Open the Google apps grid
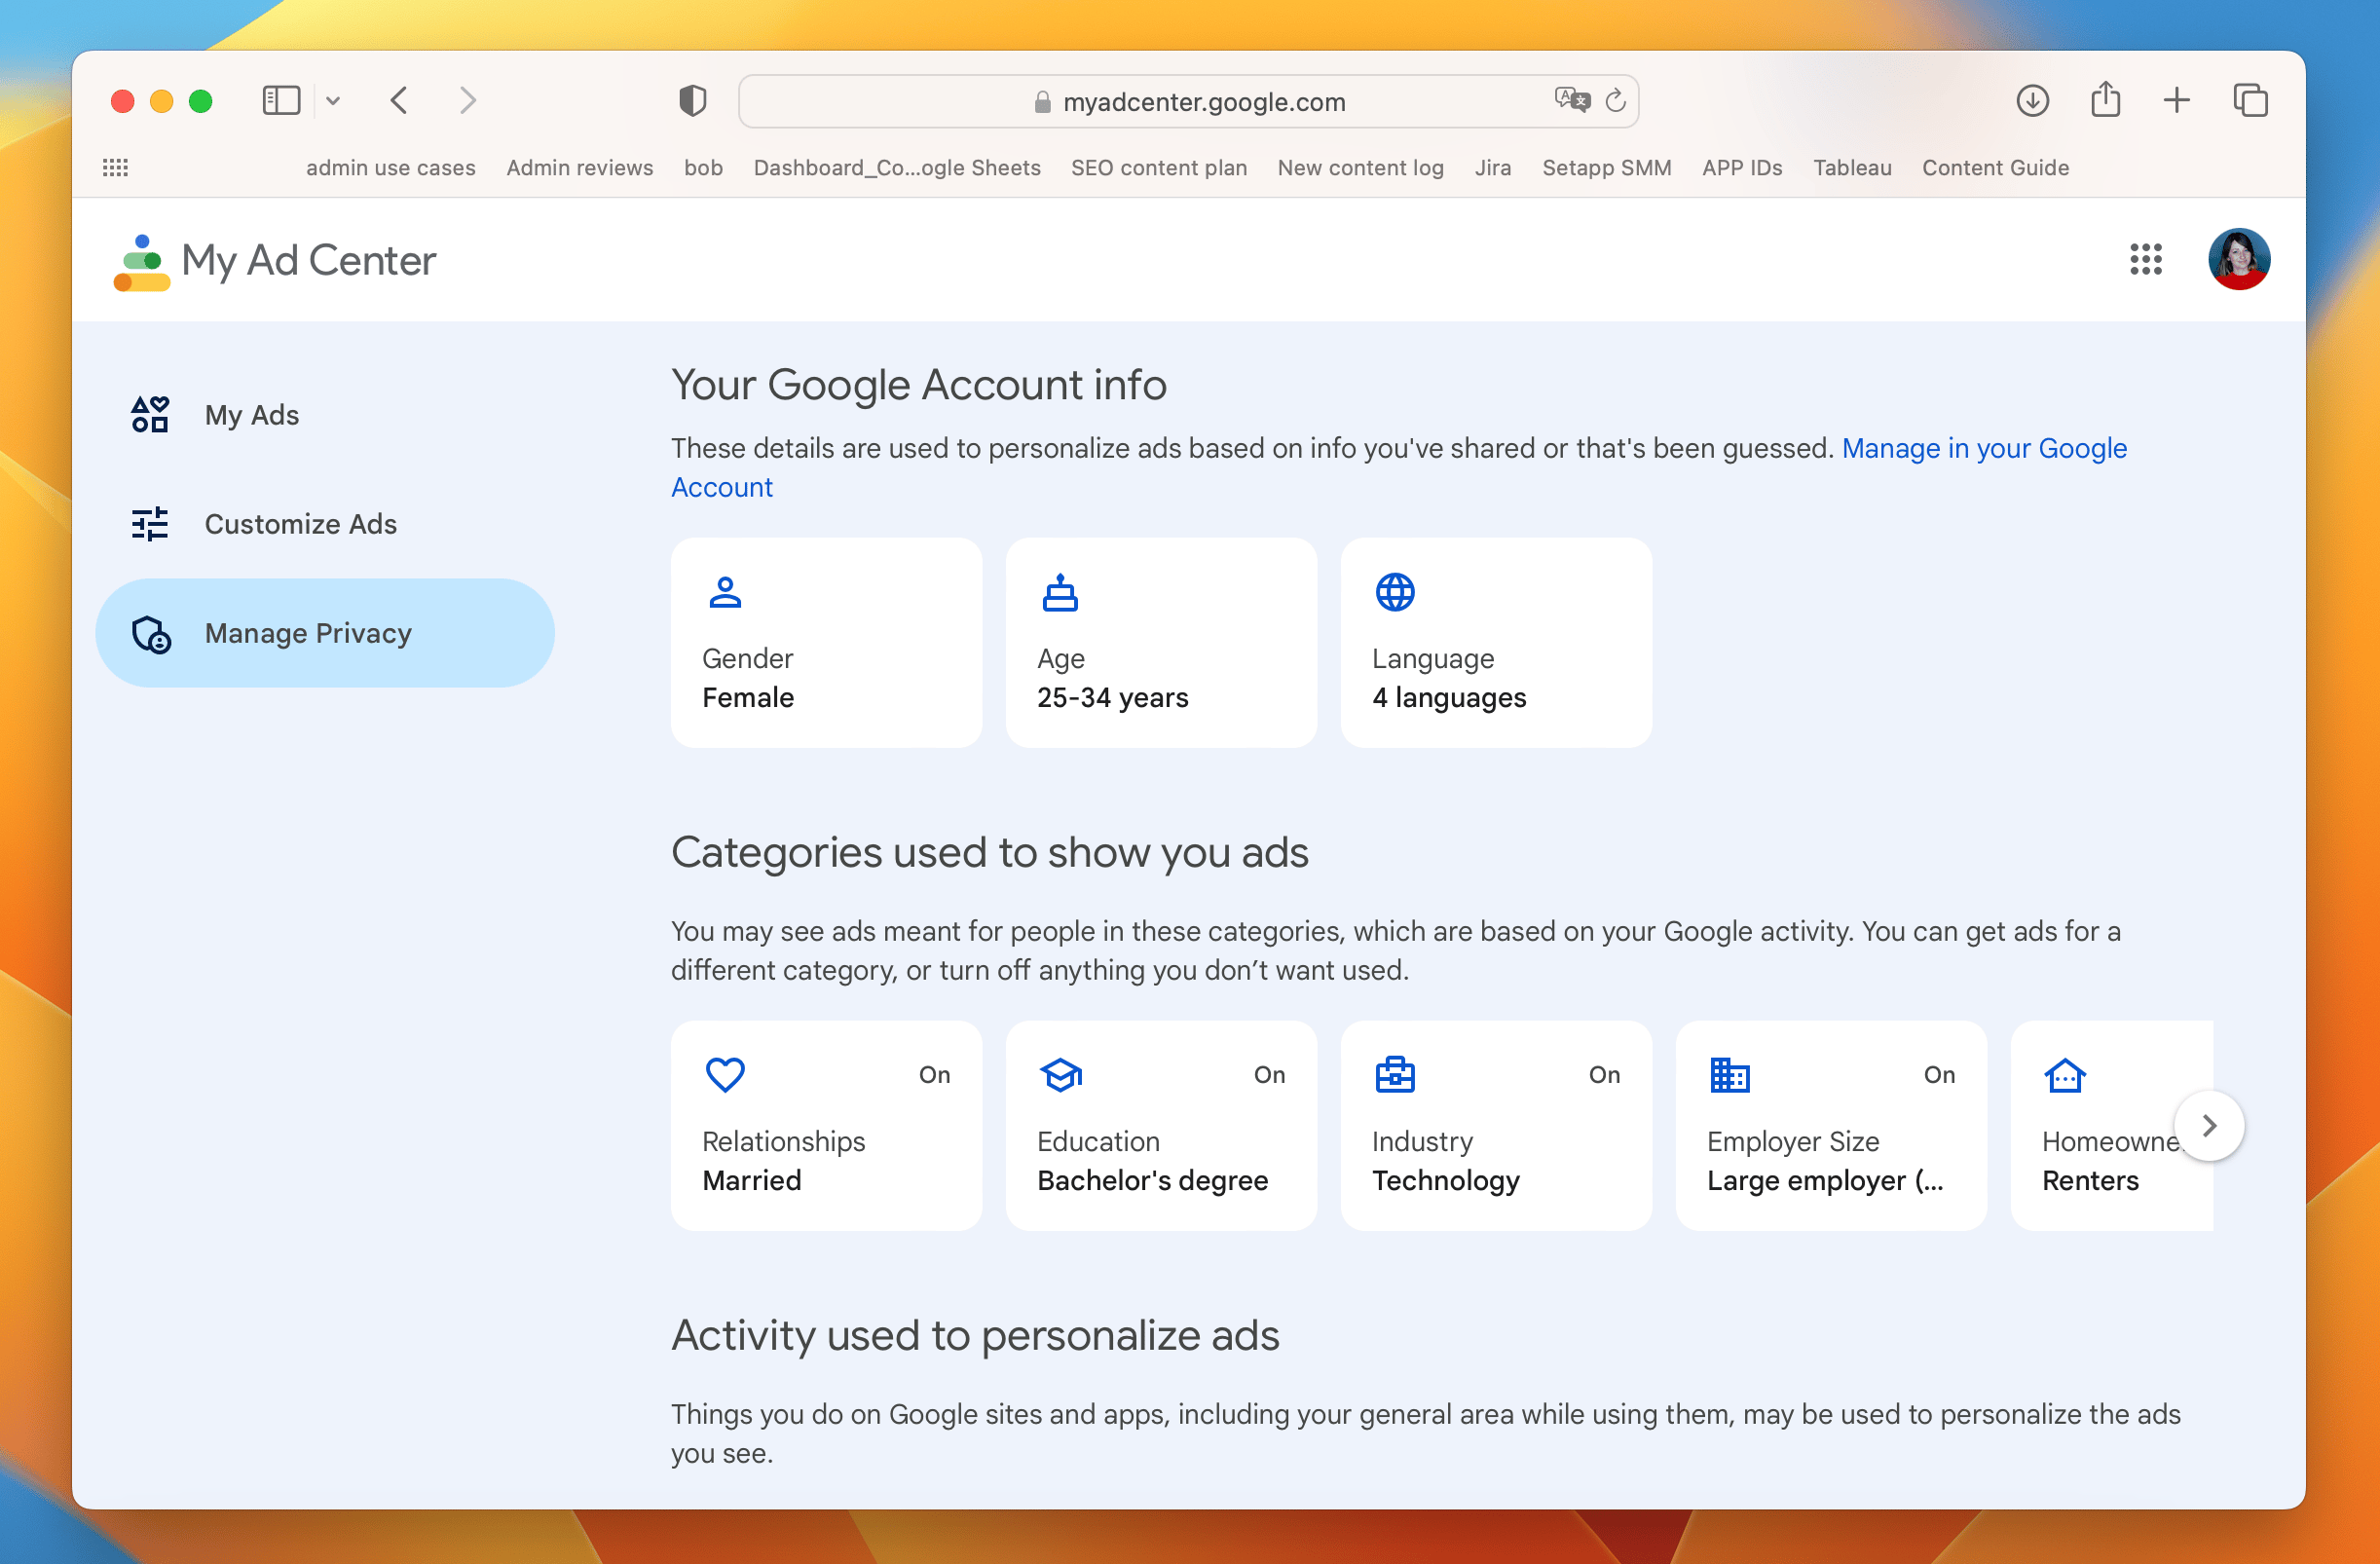2380x1564 pixels. (x=2146, y=259)
